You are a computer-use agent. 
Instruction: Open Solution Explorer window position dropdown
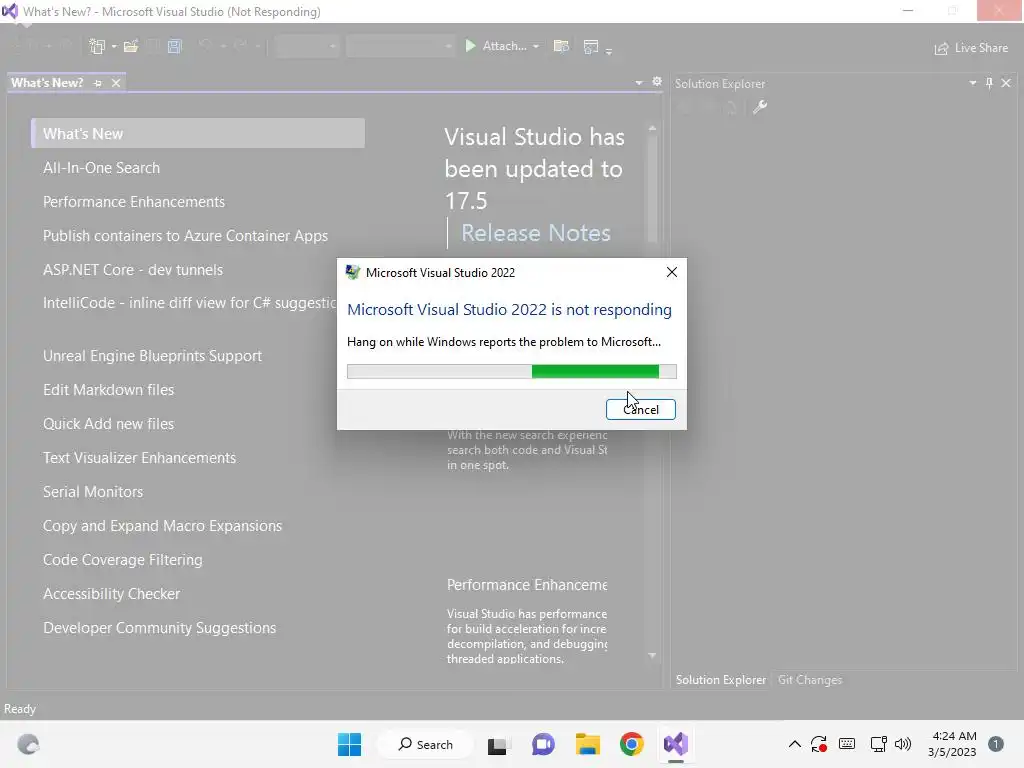[972, 83]
